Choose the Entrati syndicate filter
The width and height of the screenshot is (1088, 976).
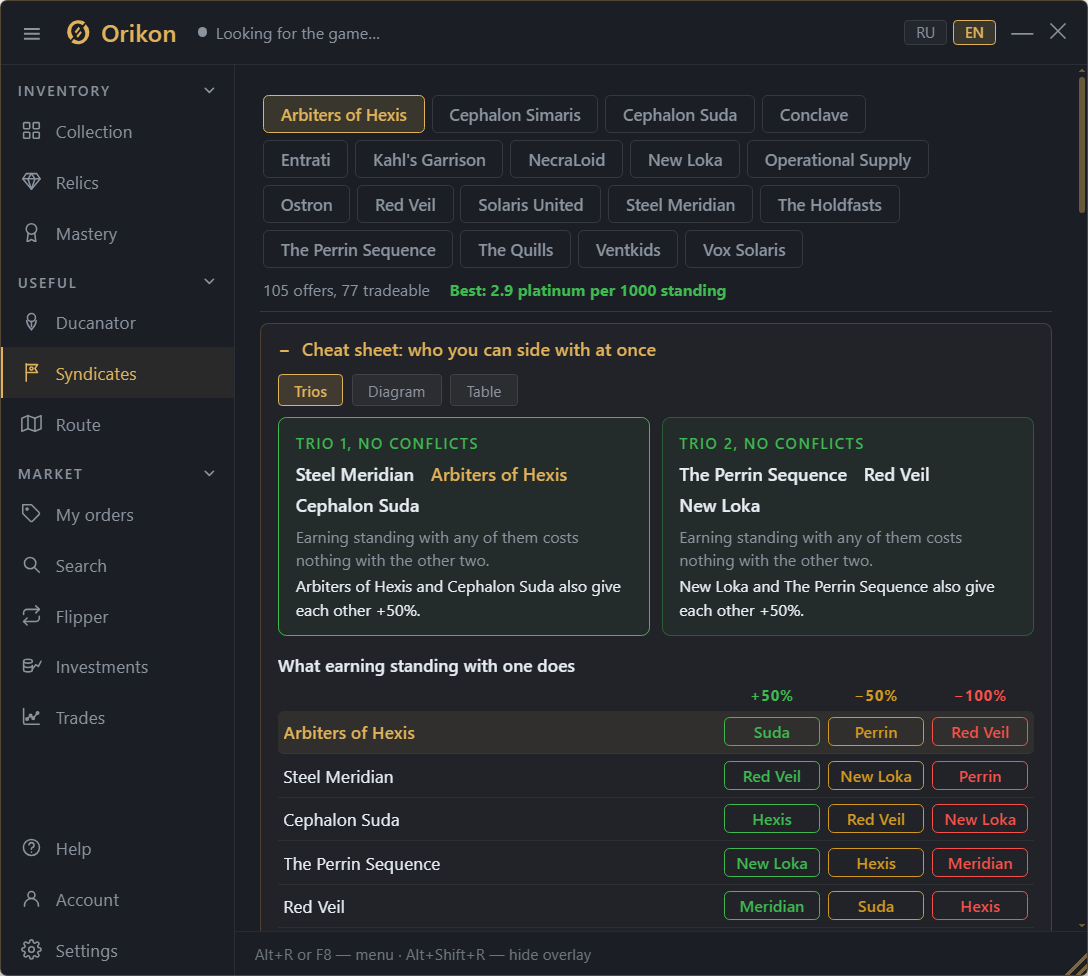tap(305, 160)
